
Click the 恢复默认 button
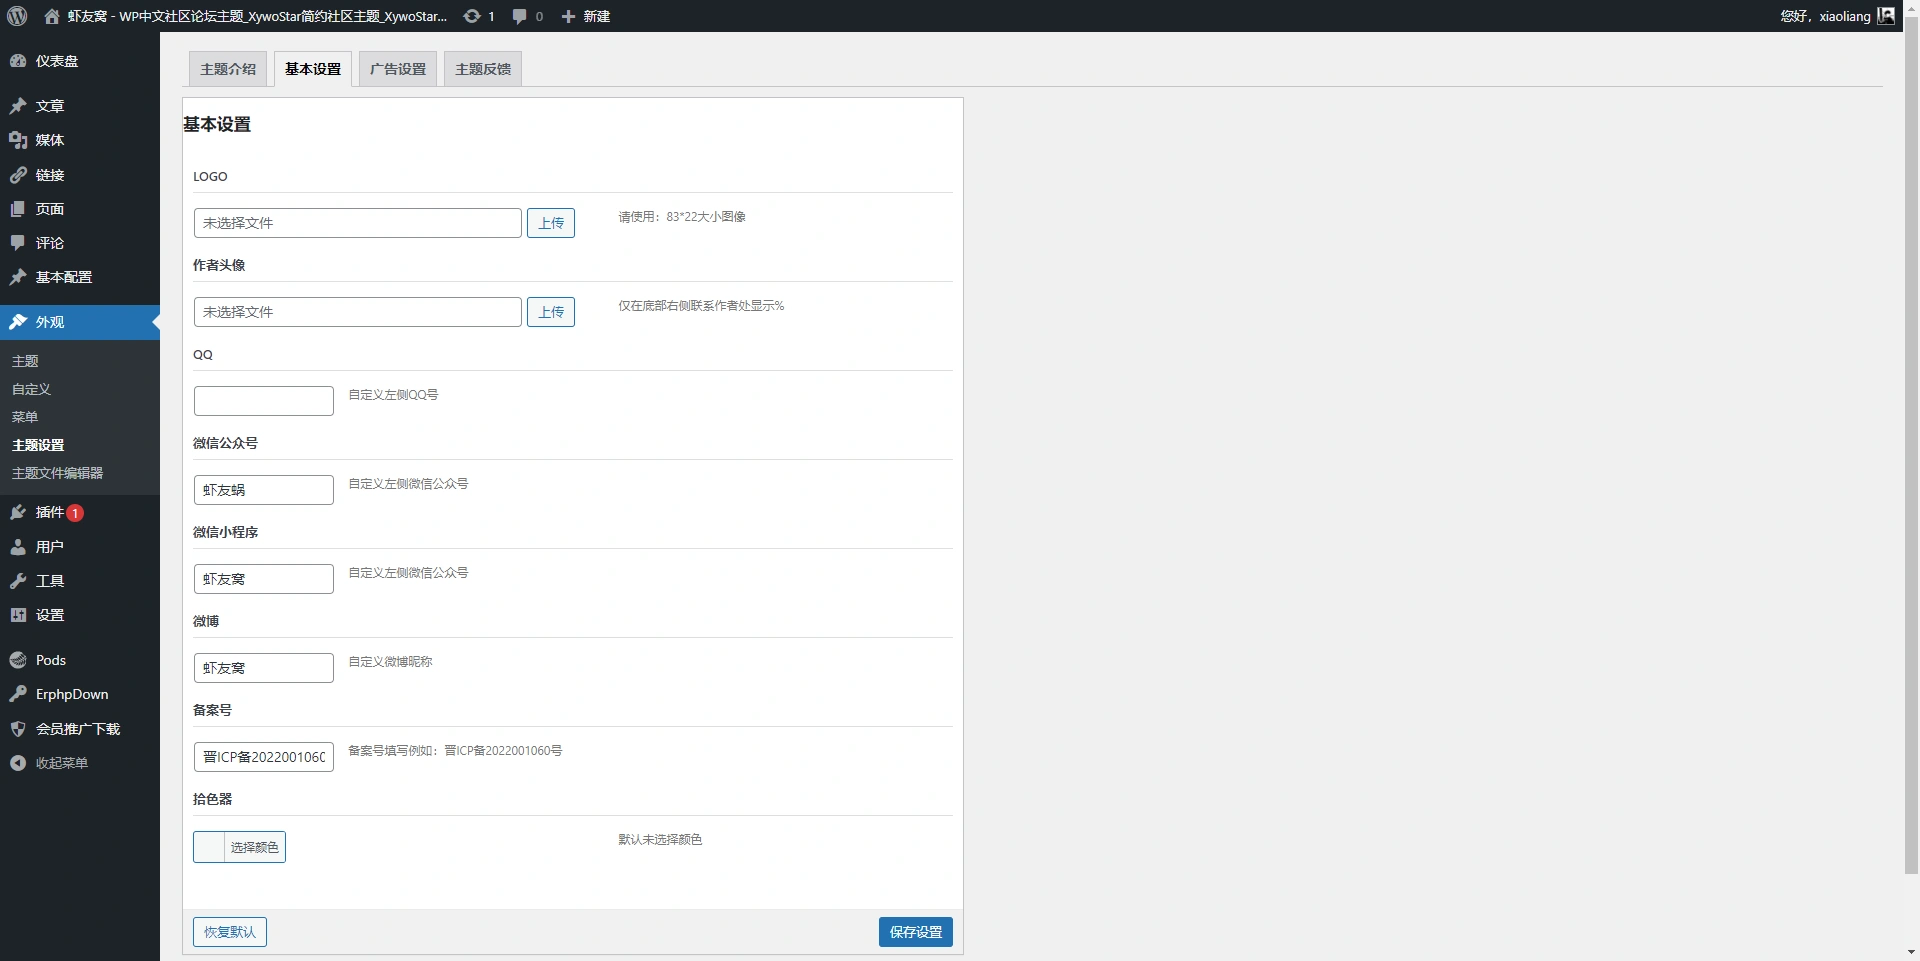coord(230,932)
